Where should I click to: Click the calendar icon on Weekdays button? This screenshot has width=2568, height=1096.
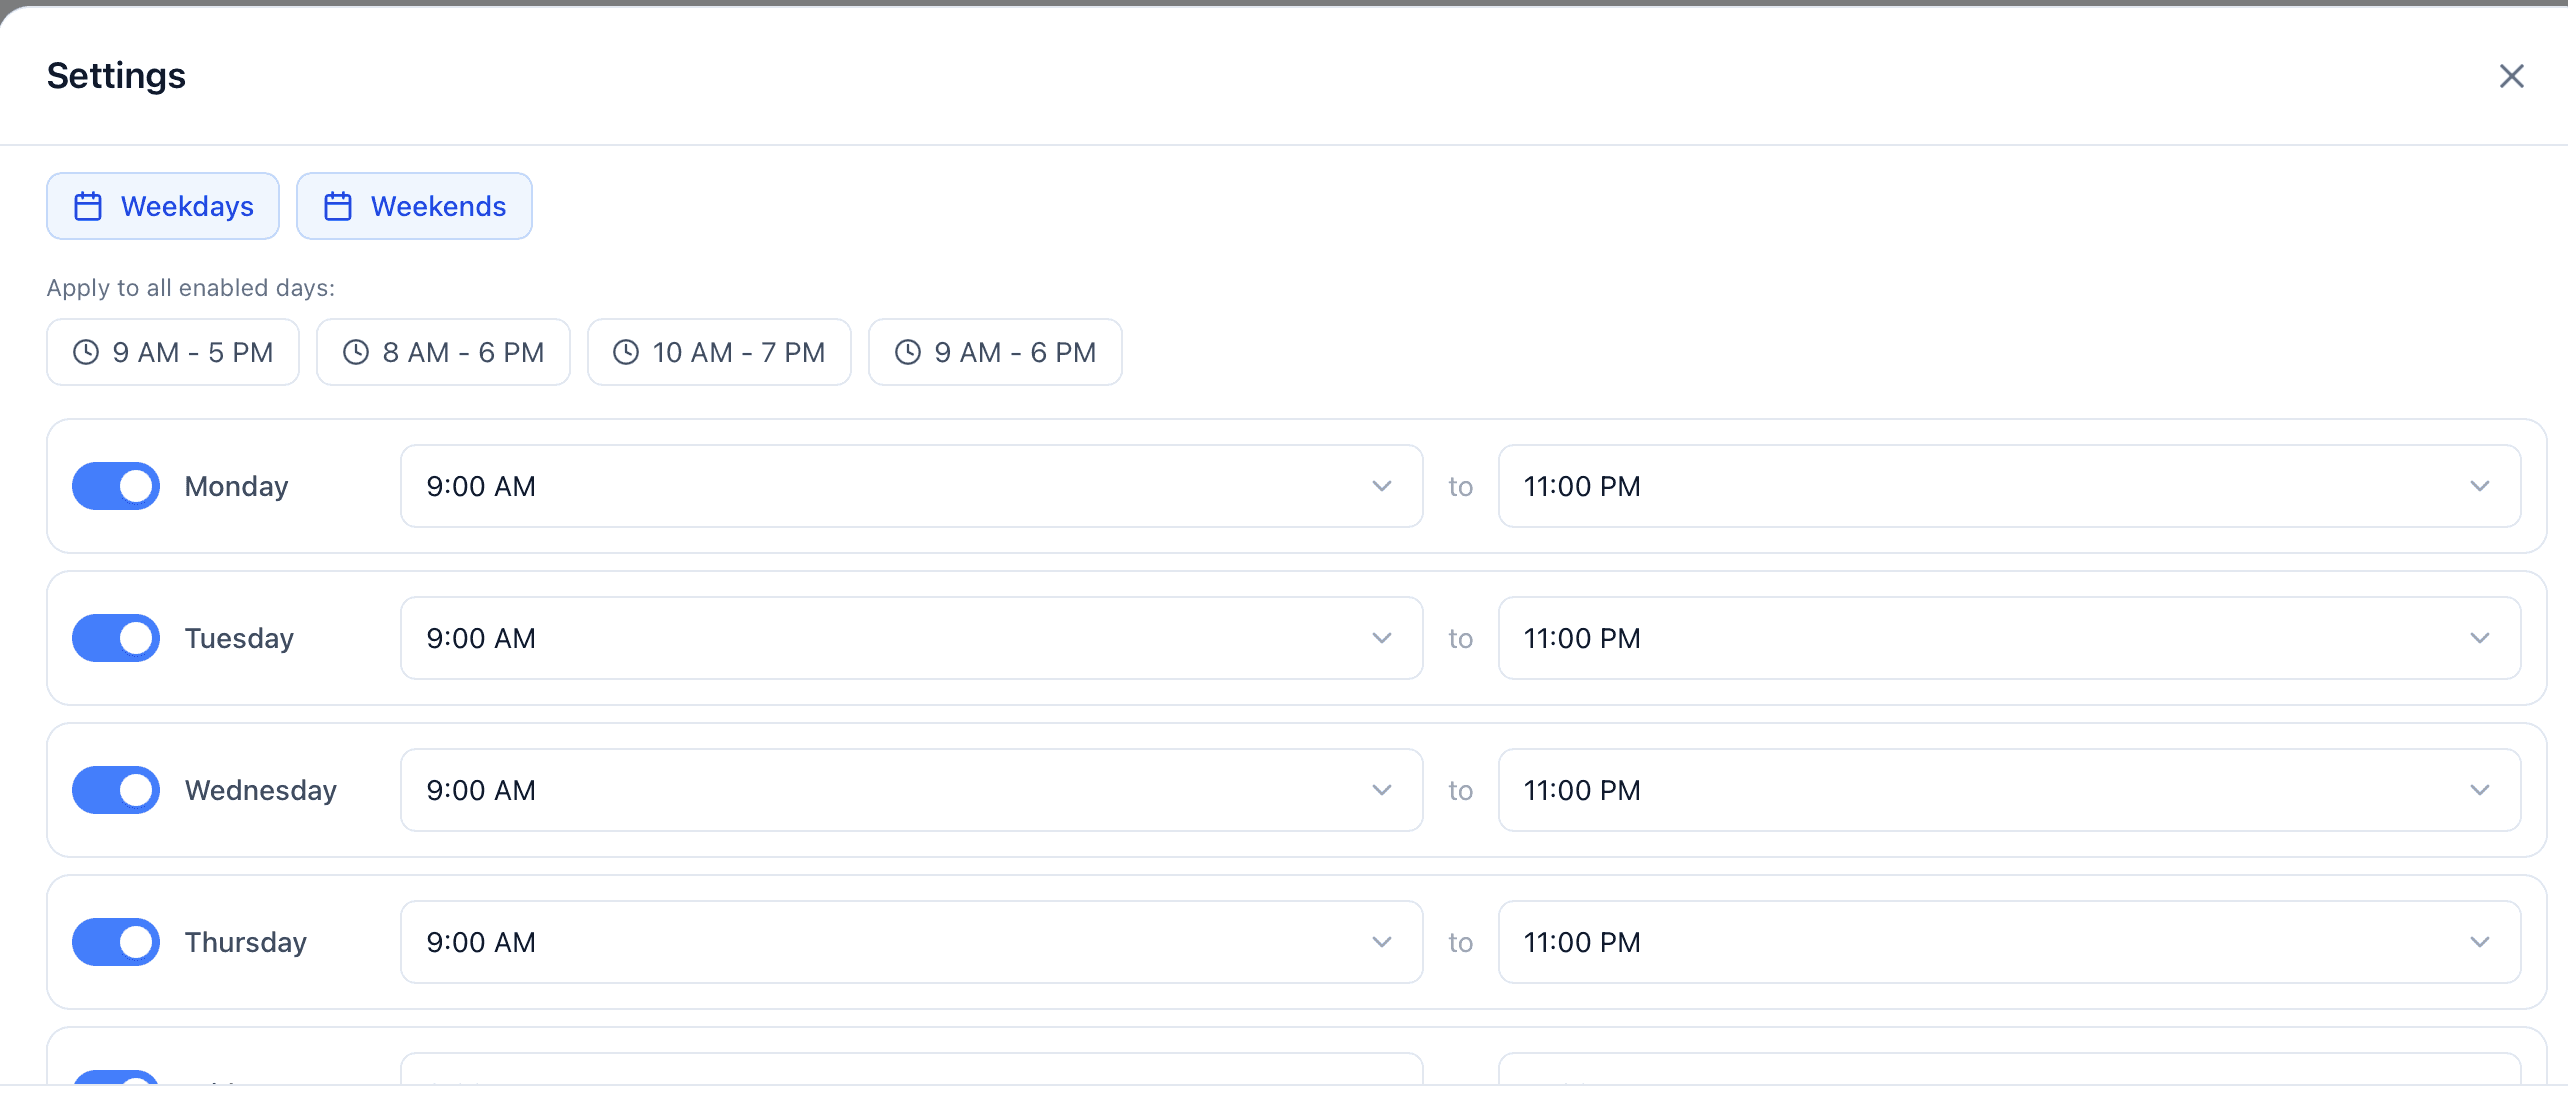(88, 206)
